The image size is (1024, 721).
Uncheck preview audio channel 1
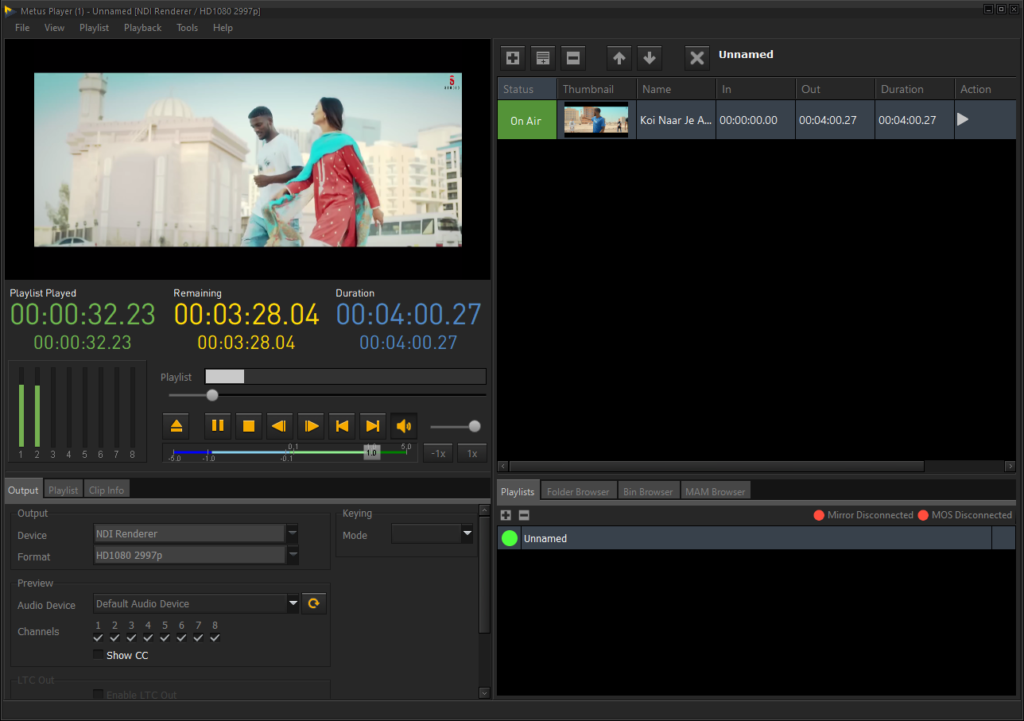98,638
